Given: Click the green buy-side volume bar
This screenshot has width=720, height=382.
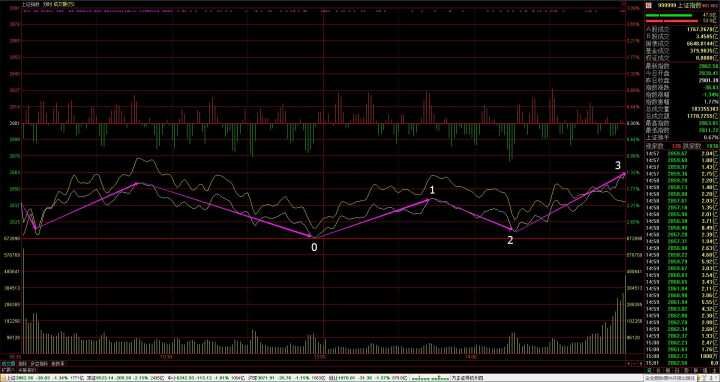Looking at the screenshot, I should [x=669, y=15].
